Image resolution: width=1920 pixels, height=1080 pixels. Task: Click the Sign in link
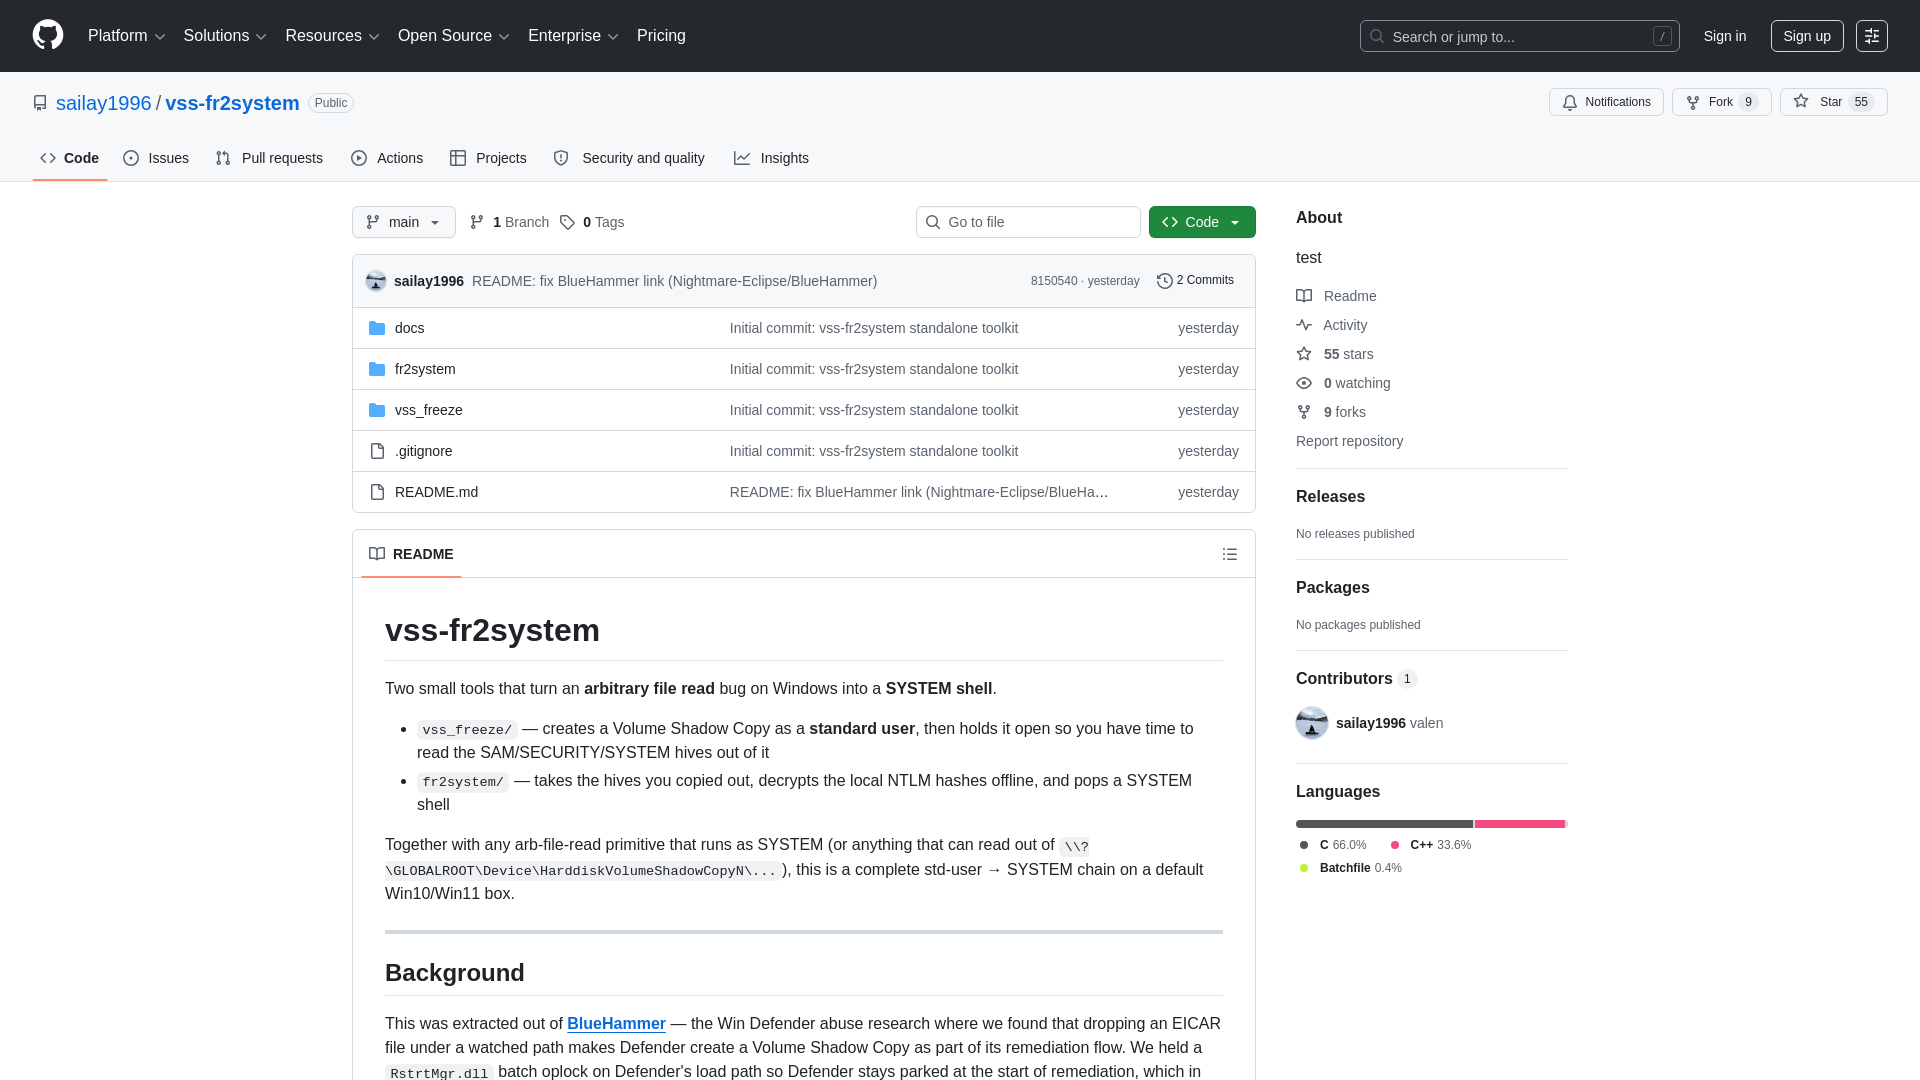tap(1725, 36)
